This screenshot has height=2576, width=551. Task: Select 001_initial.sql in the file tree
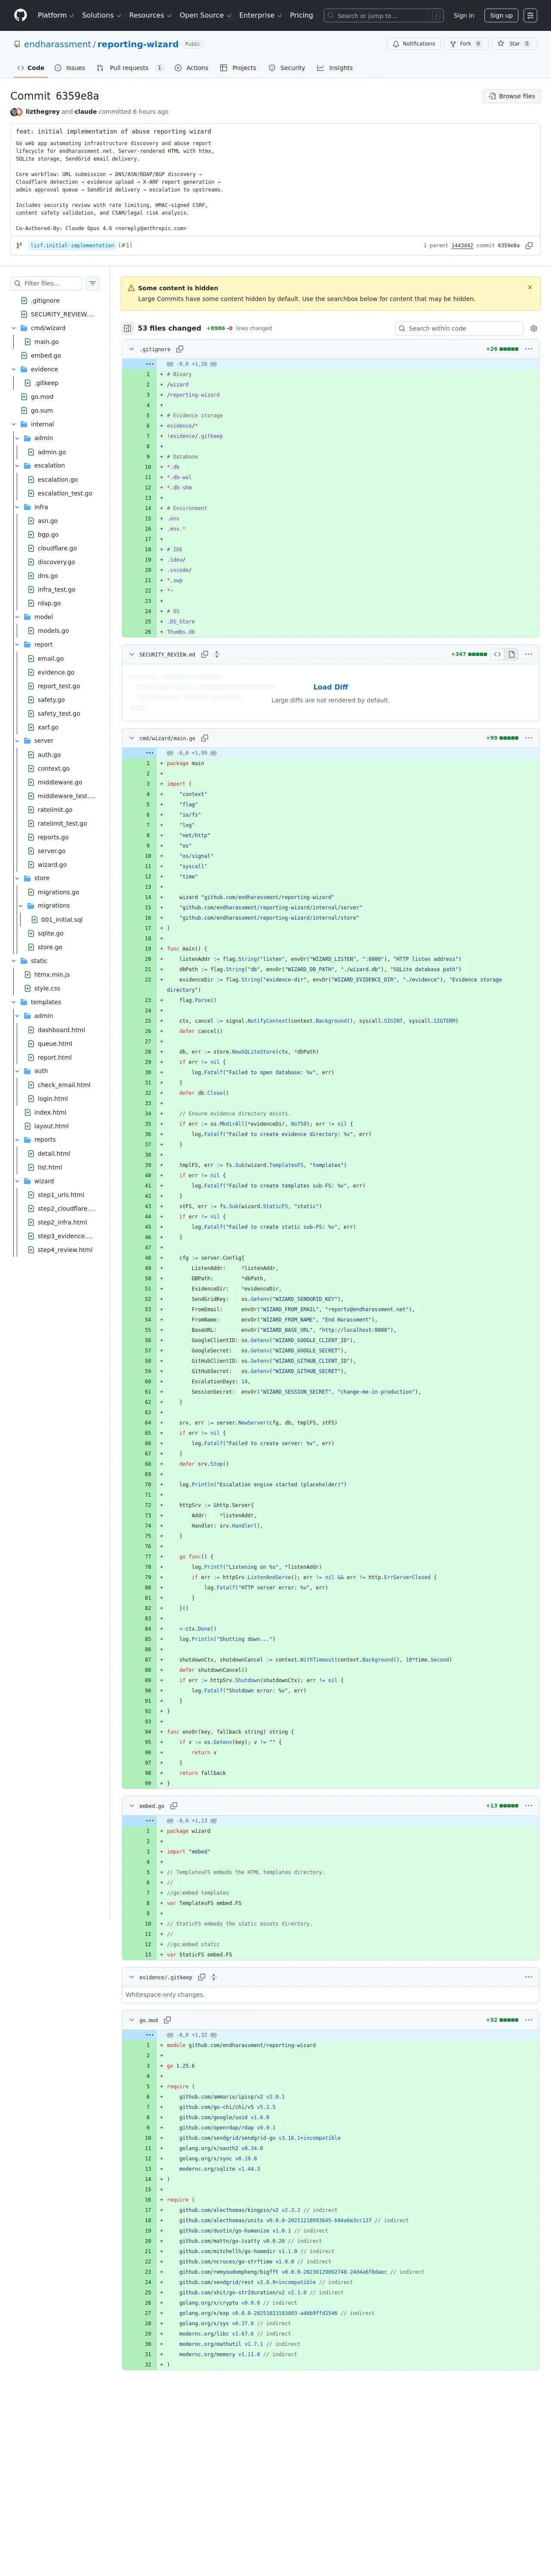[61, 919]
